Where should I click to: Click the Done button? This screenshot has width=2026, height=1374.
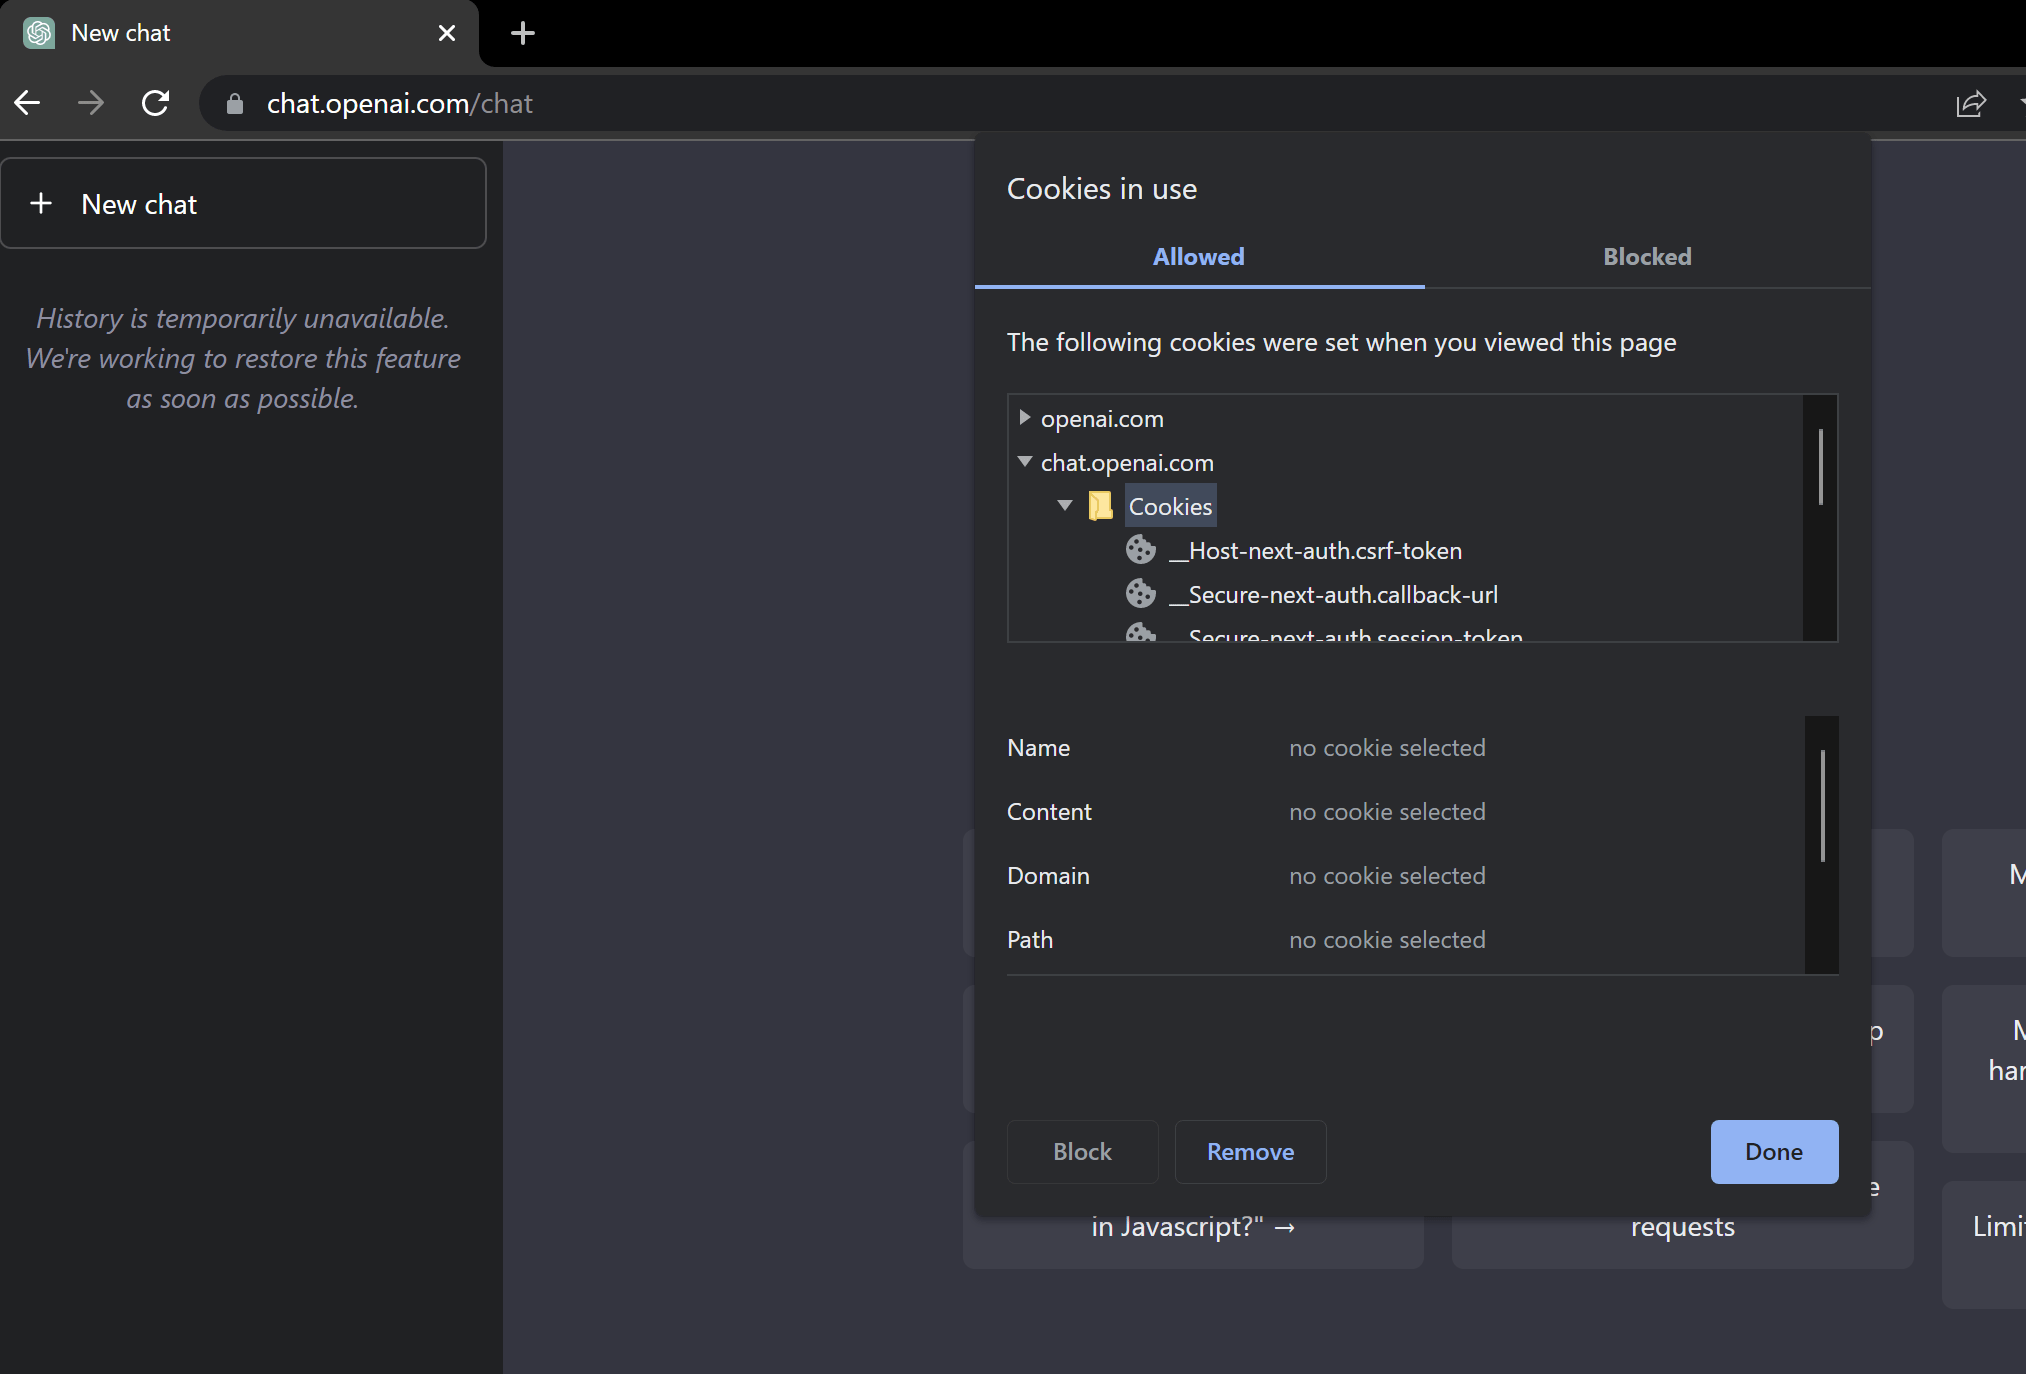point(1774,1151)
